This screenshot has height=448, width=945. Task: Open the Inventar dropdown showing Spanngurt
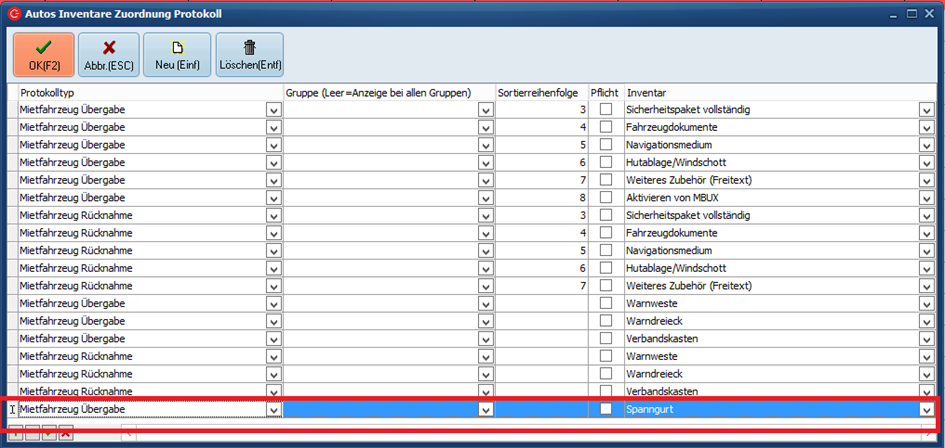click(x=926, y=409)
